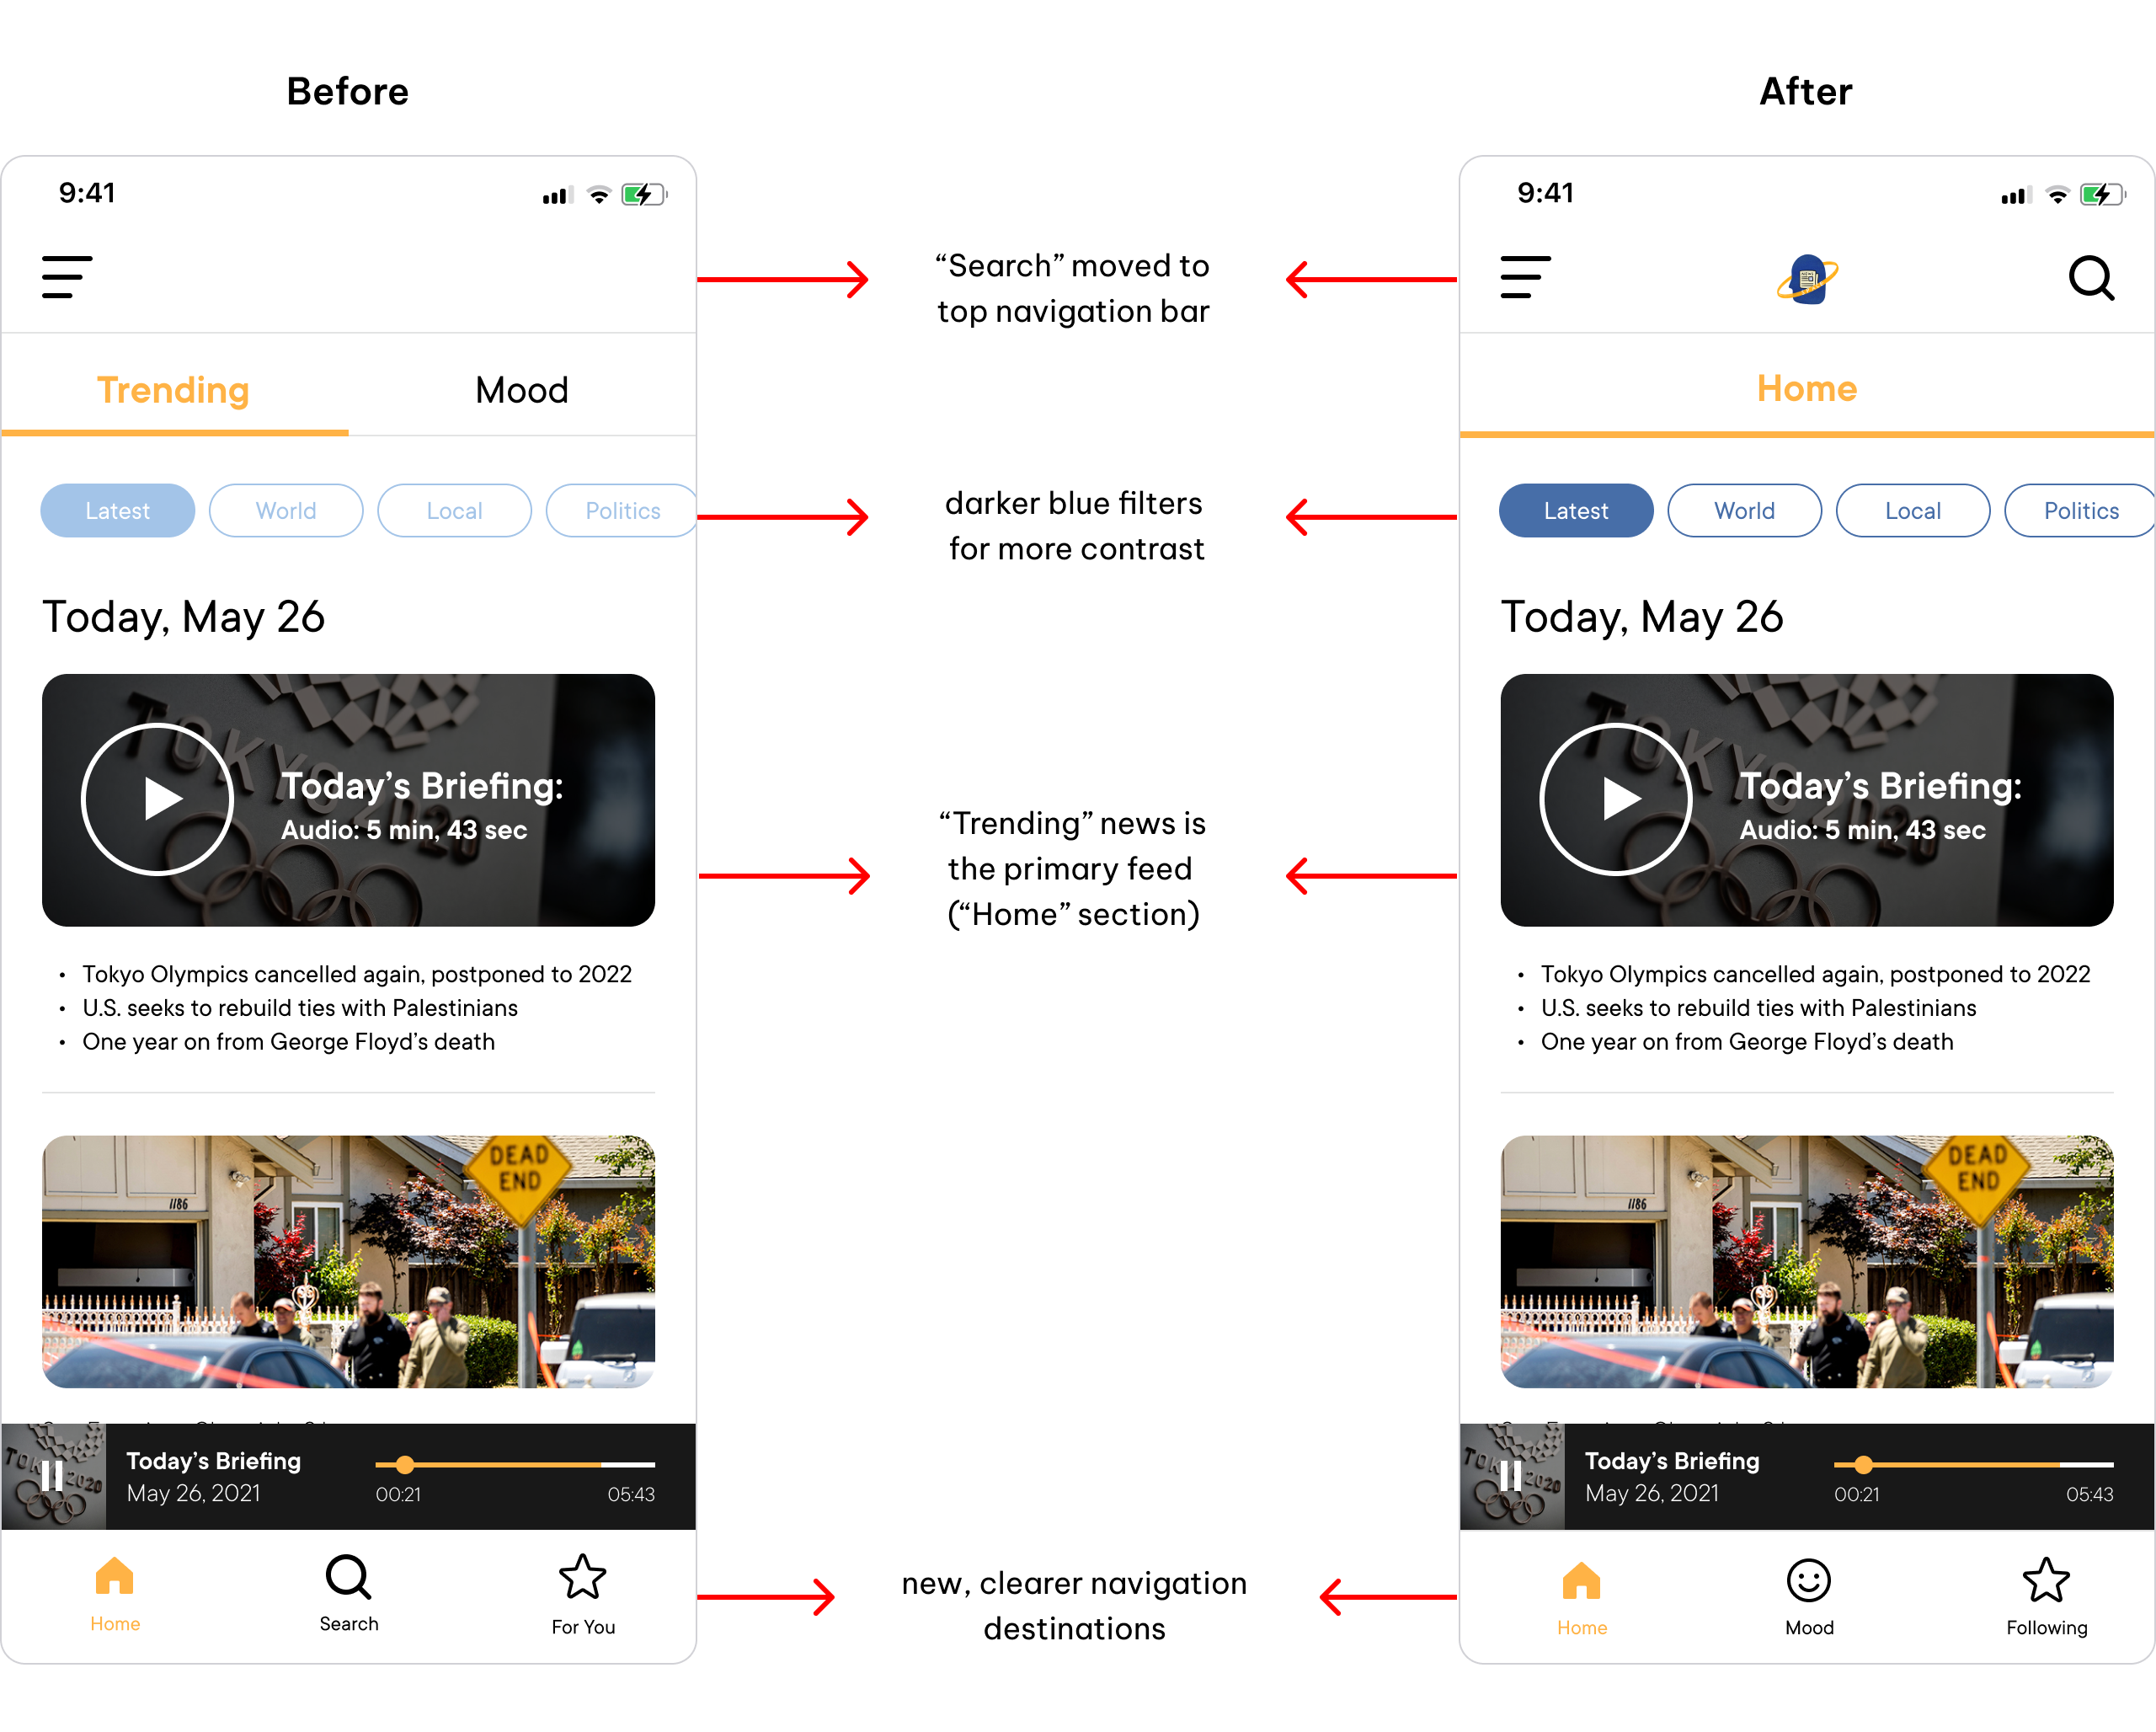
Task: Tap the hamburger menu icon left screen
Action: (x=67, y=277)
